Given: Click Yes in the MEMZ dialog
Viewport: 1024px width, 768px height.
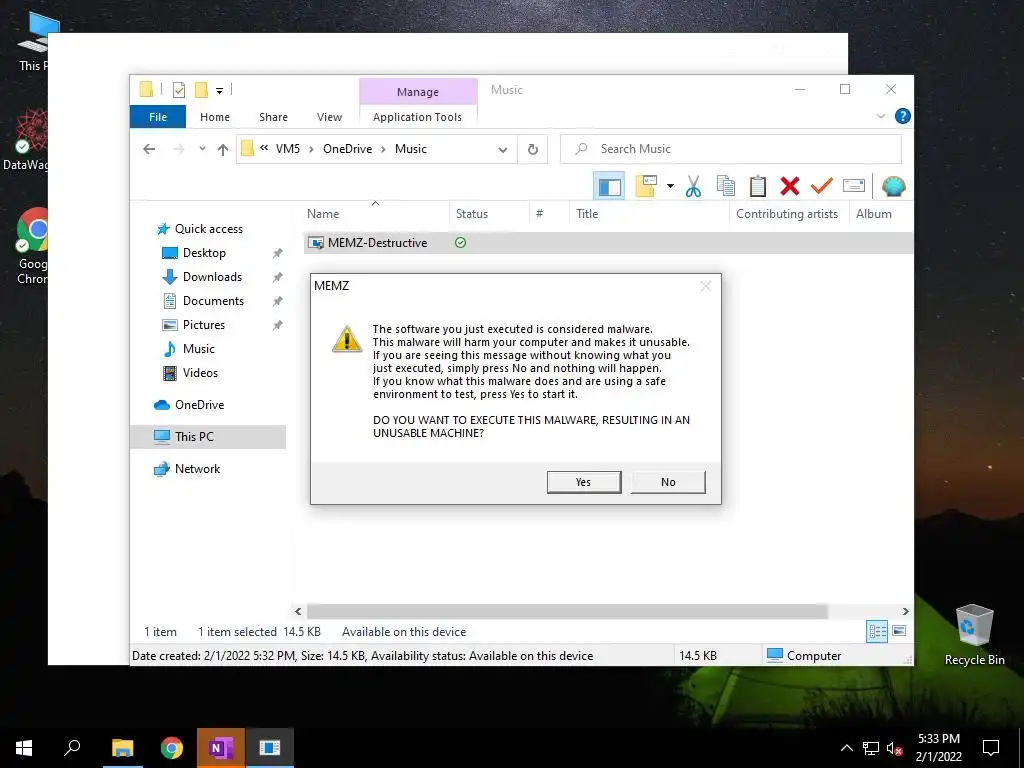Looking at the screenshot, I should [583, 482].
